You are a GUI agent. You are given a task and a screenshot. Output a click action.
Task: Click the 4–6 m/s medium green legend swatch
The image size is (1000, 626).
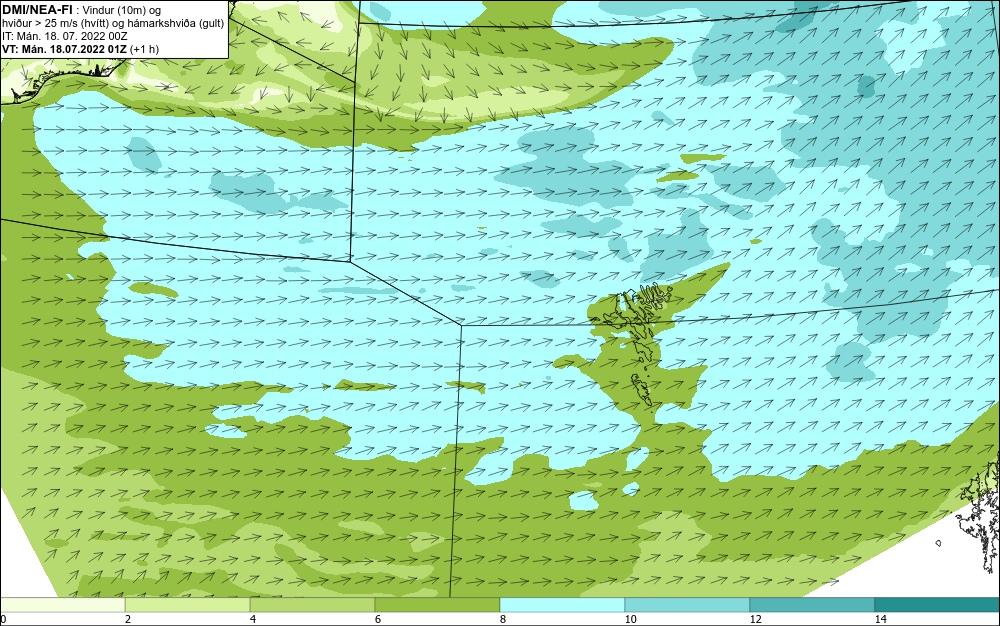tap(312, 605)
